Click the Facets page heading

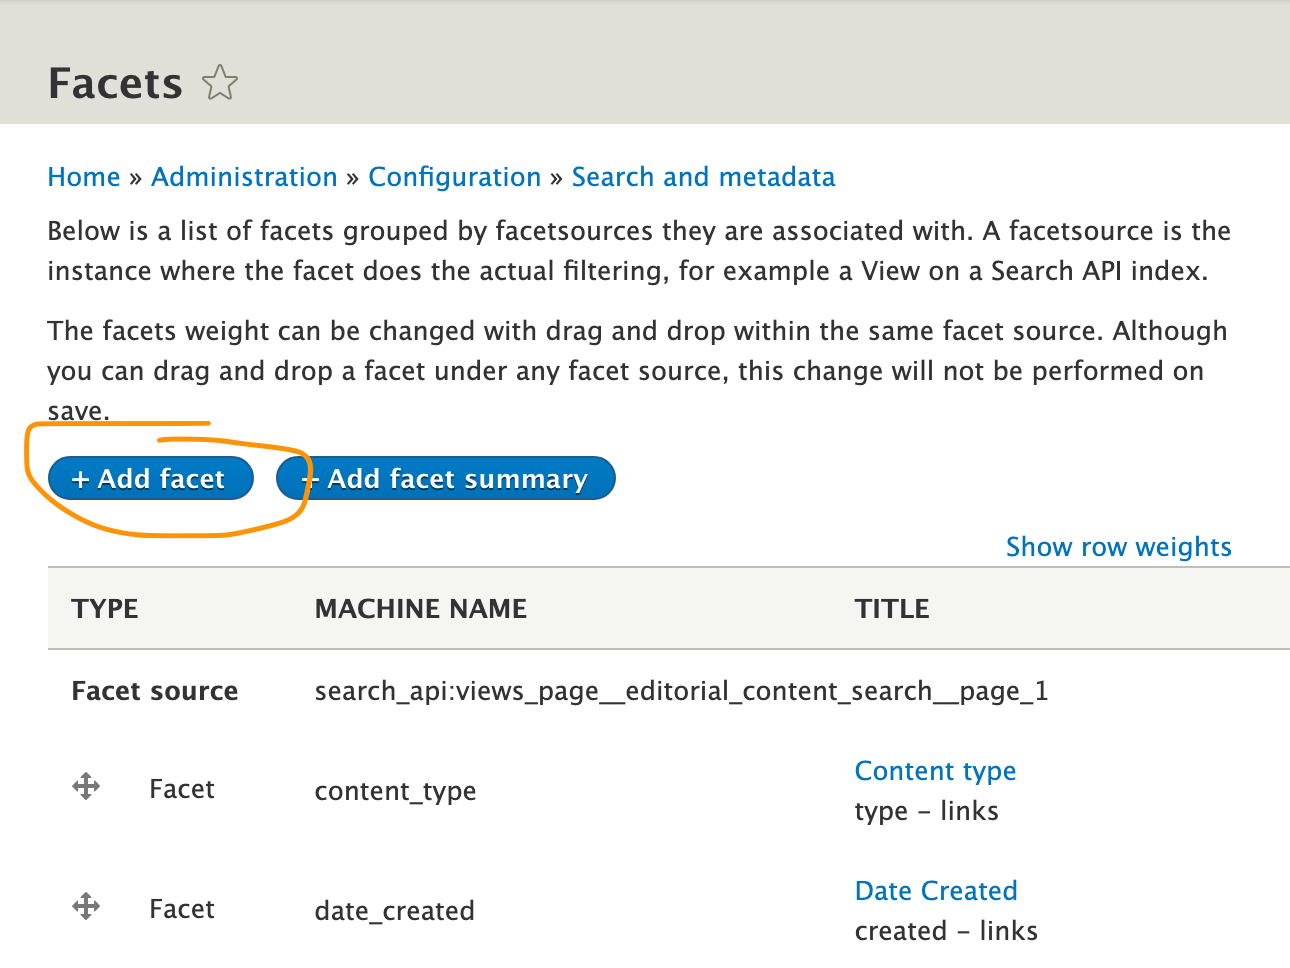point(115,84)
